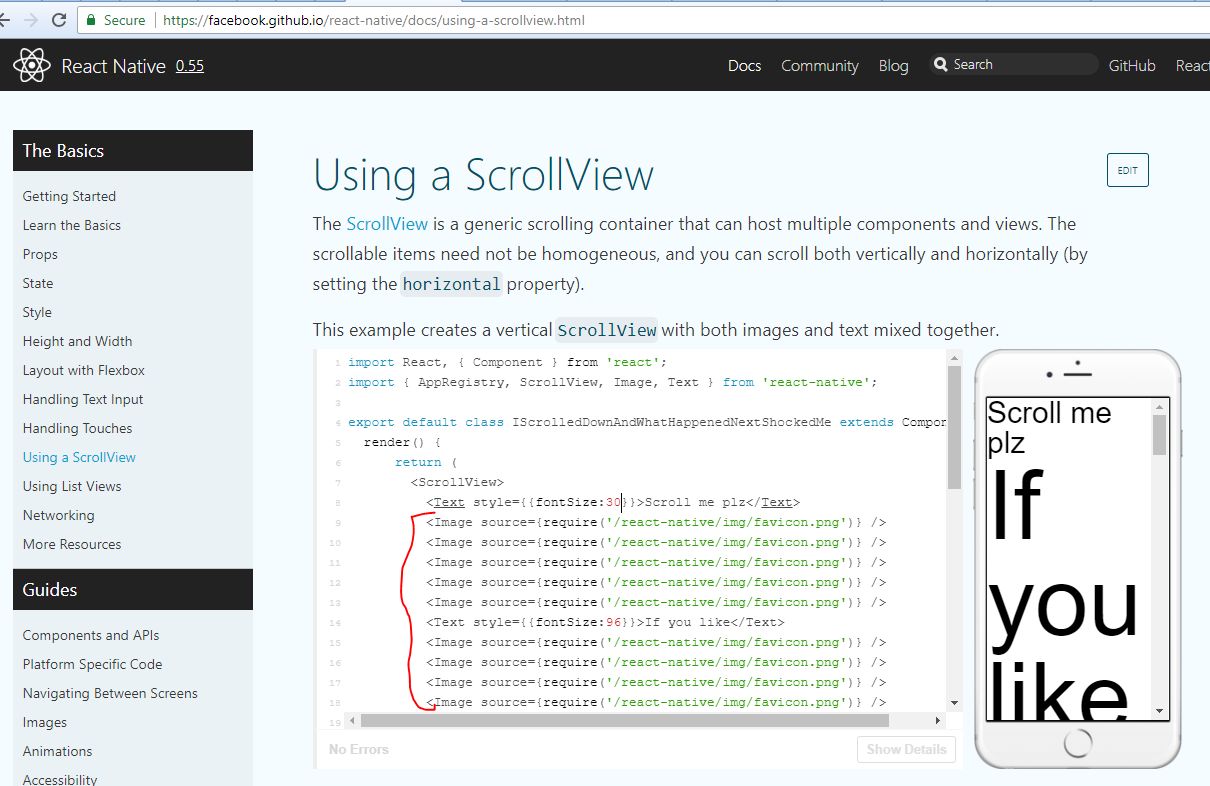Open the Blog page from the navbar
This screenshot has width=1210, height=786.
(893, 65)
